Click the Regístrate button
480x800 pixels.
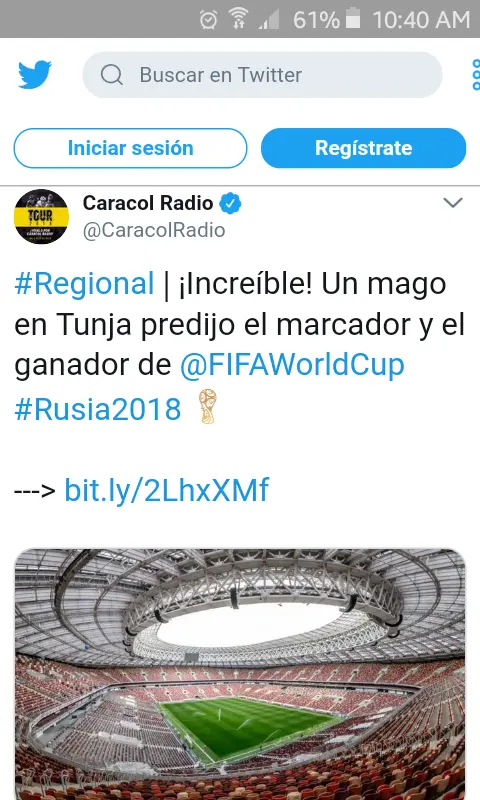point(363,148)
